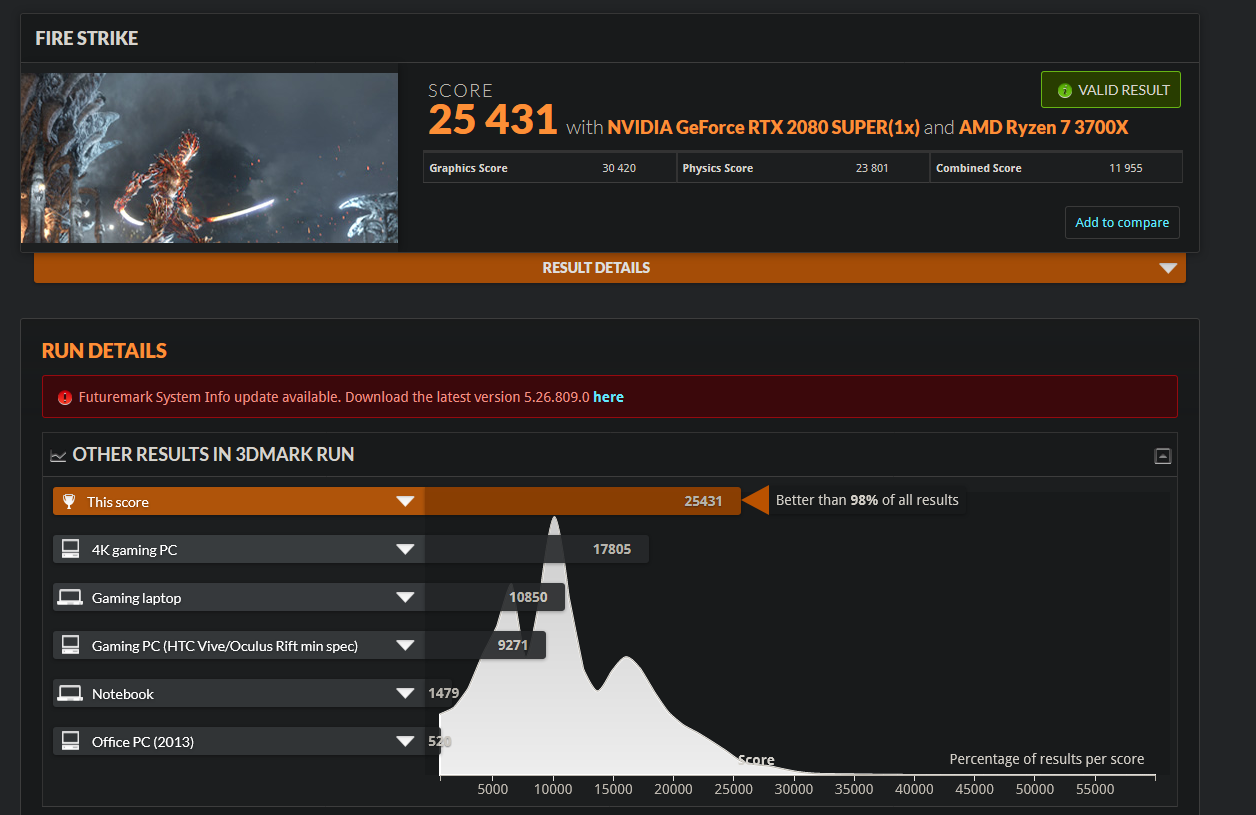Open the NVIDIA GeForce RTX 2080 SUPER link
Viewport: 1256px width, 815px height.
pos(763,128)
